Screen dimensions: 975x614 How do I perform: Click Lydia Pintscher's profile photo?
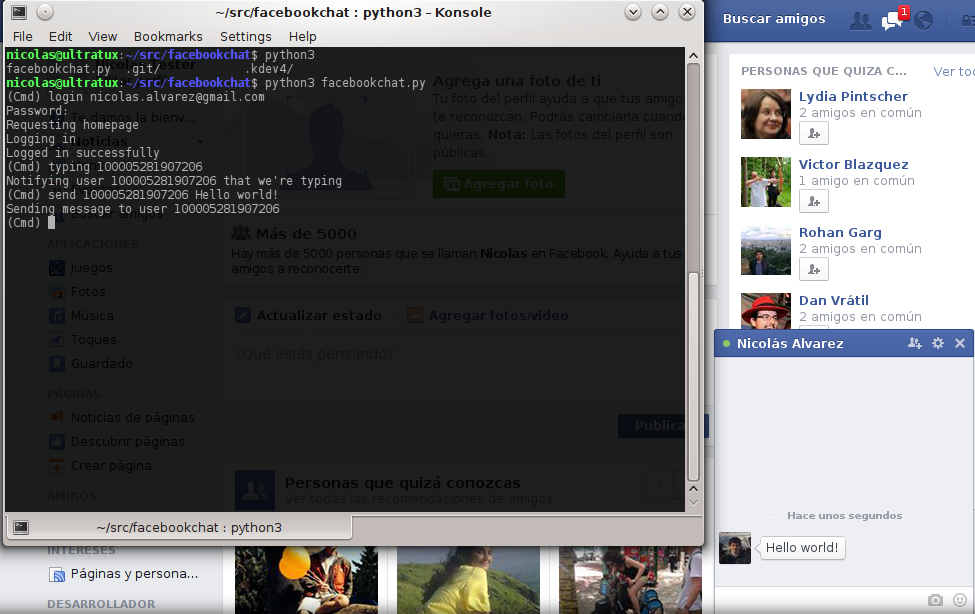coord(765,114)
